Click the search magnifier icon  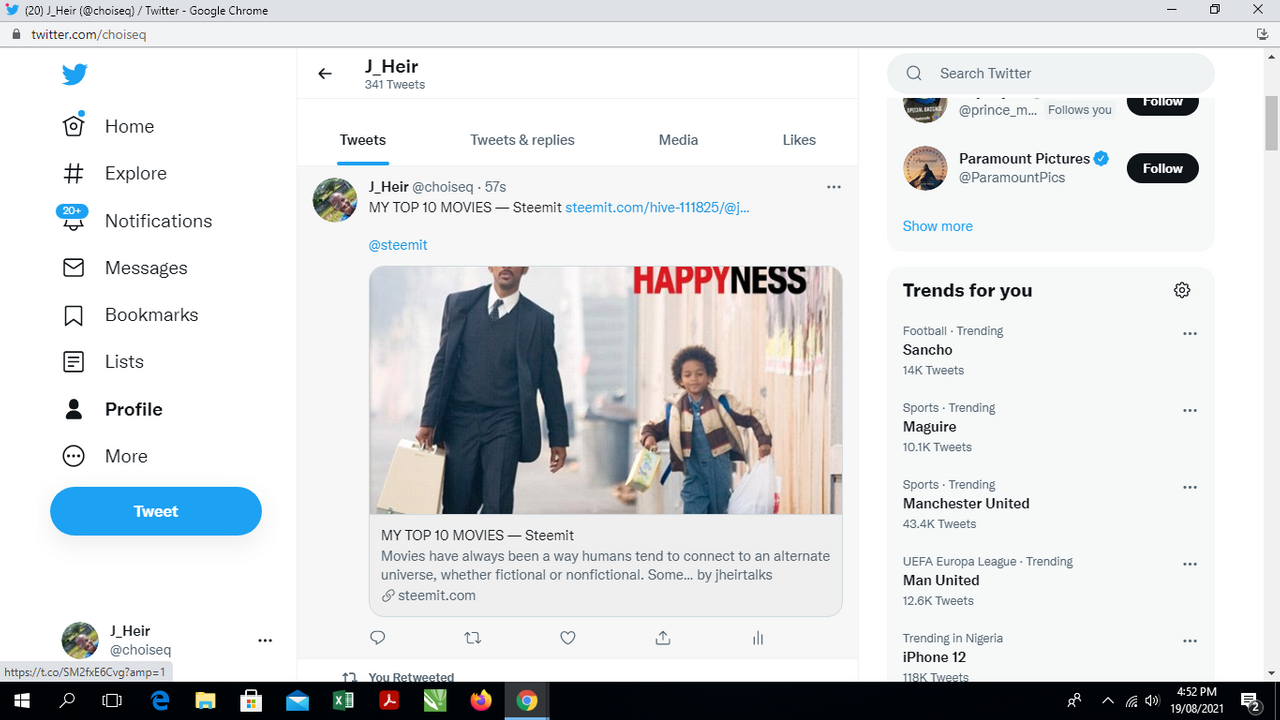coord(914,73)
